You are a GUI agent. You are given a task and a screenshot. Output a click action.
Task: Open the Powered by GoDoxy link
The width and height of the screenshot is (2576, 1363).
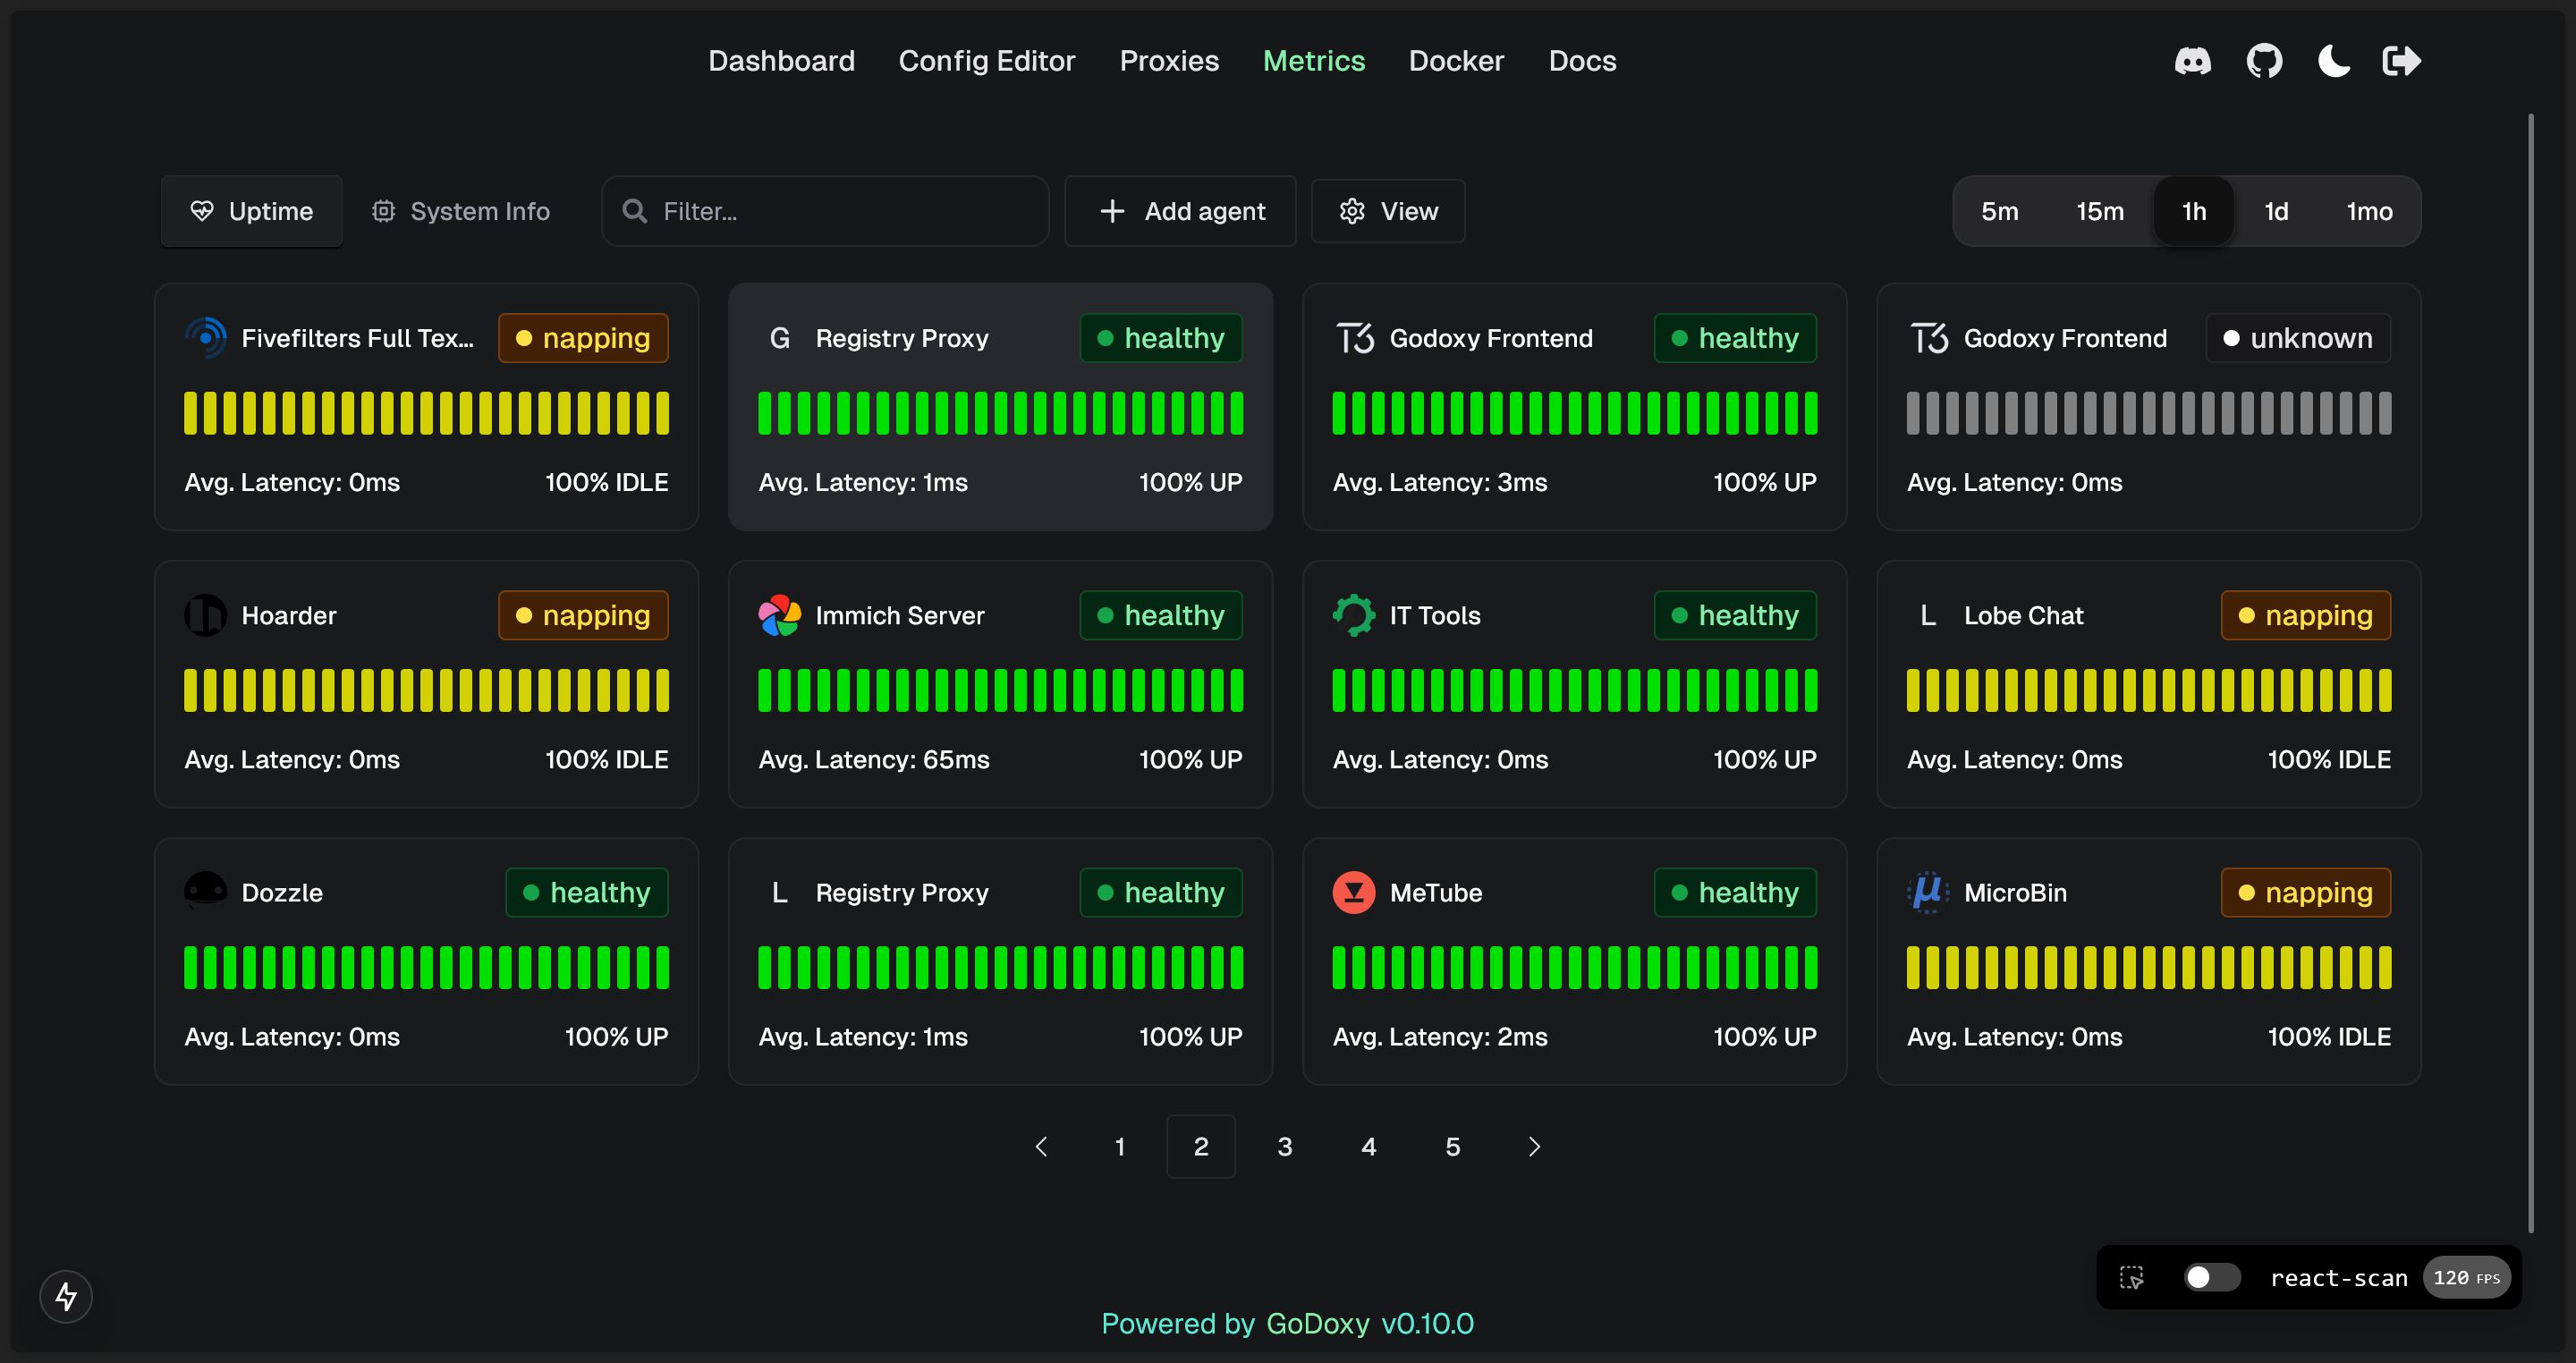1287,1322
